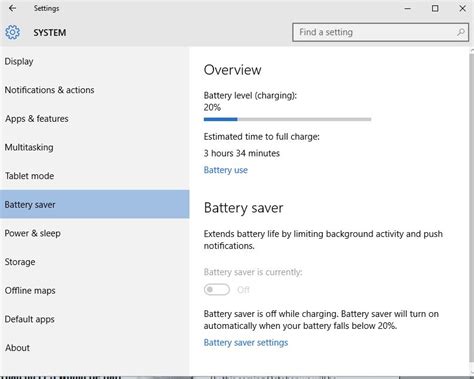Click the Settings gear icon
Viewport: 474px width, 379px height.
[12, 33]
